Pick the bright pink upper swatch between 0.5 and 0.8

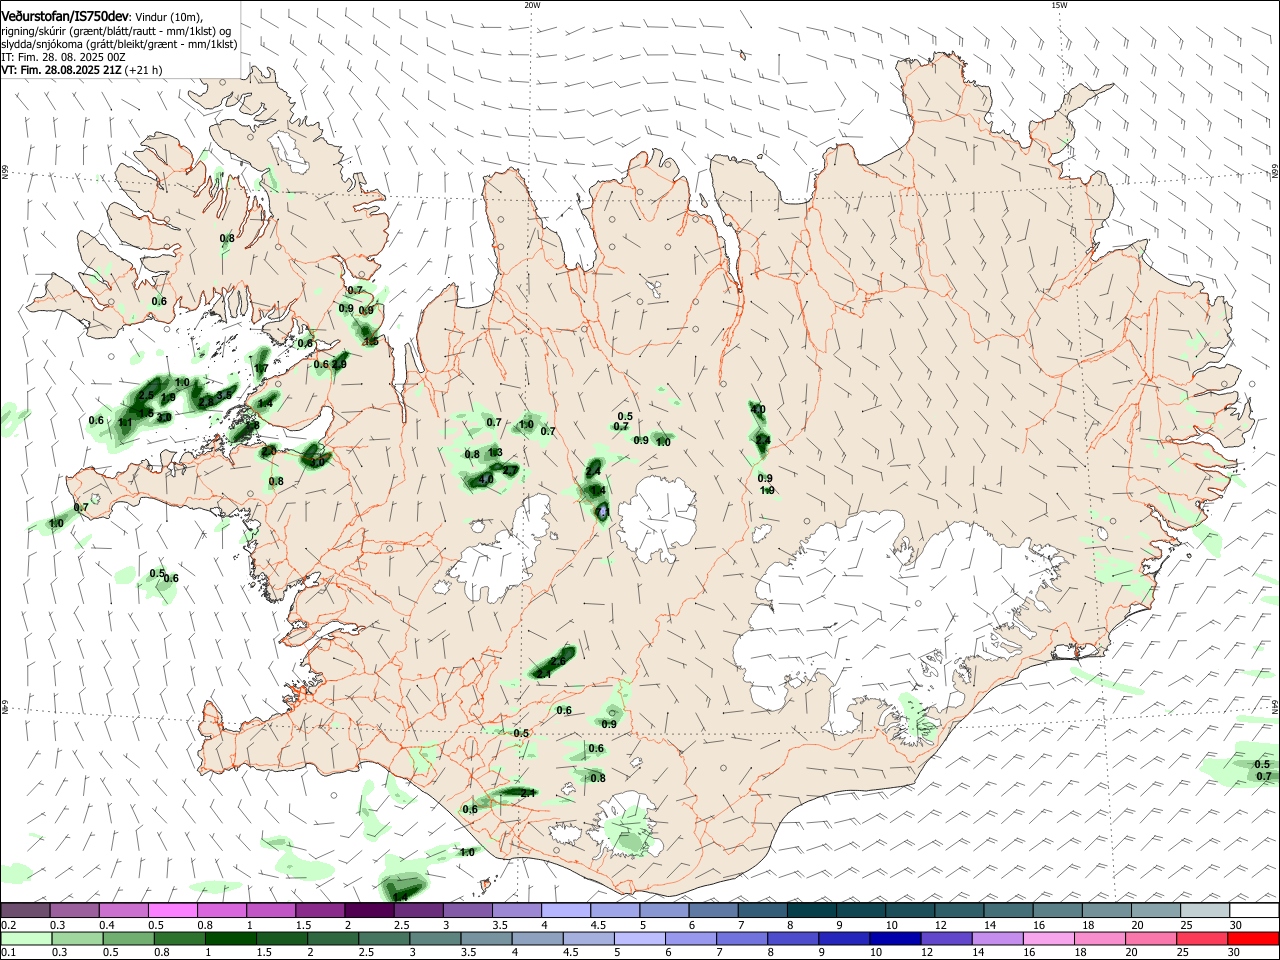pyautogui.click(x=172, y=910)
